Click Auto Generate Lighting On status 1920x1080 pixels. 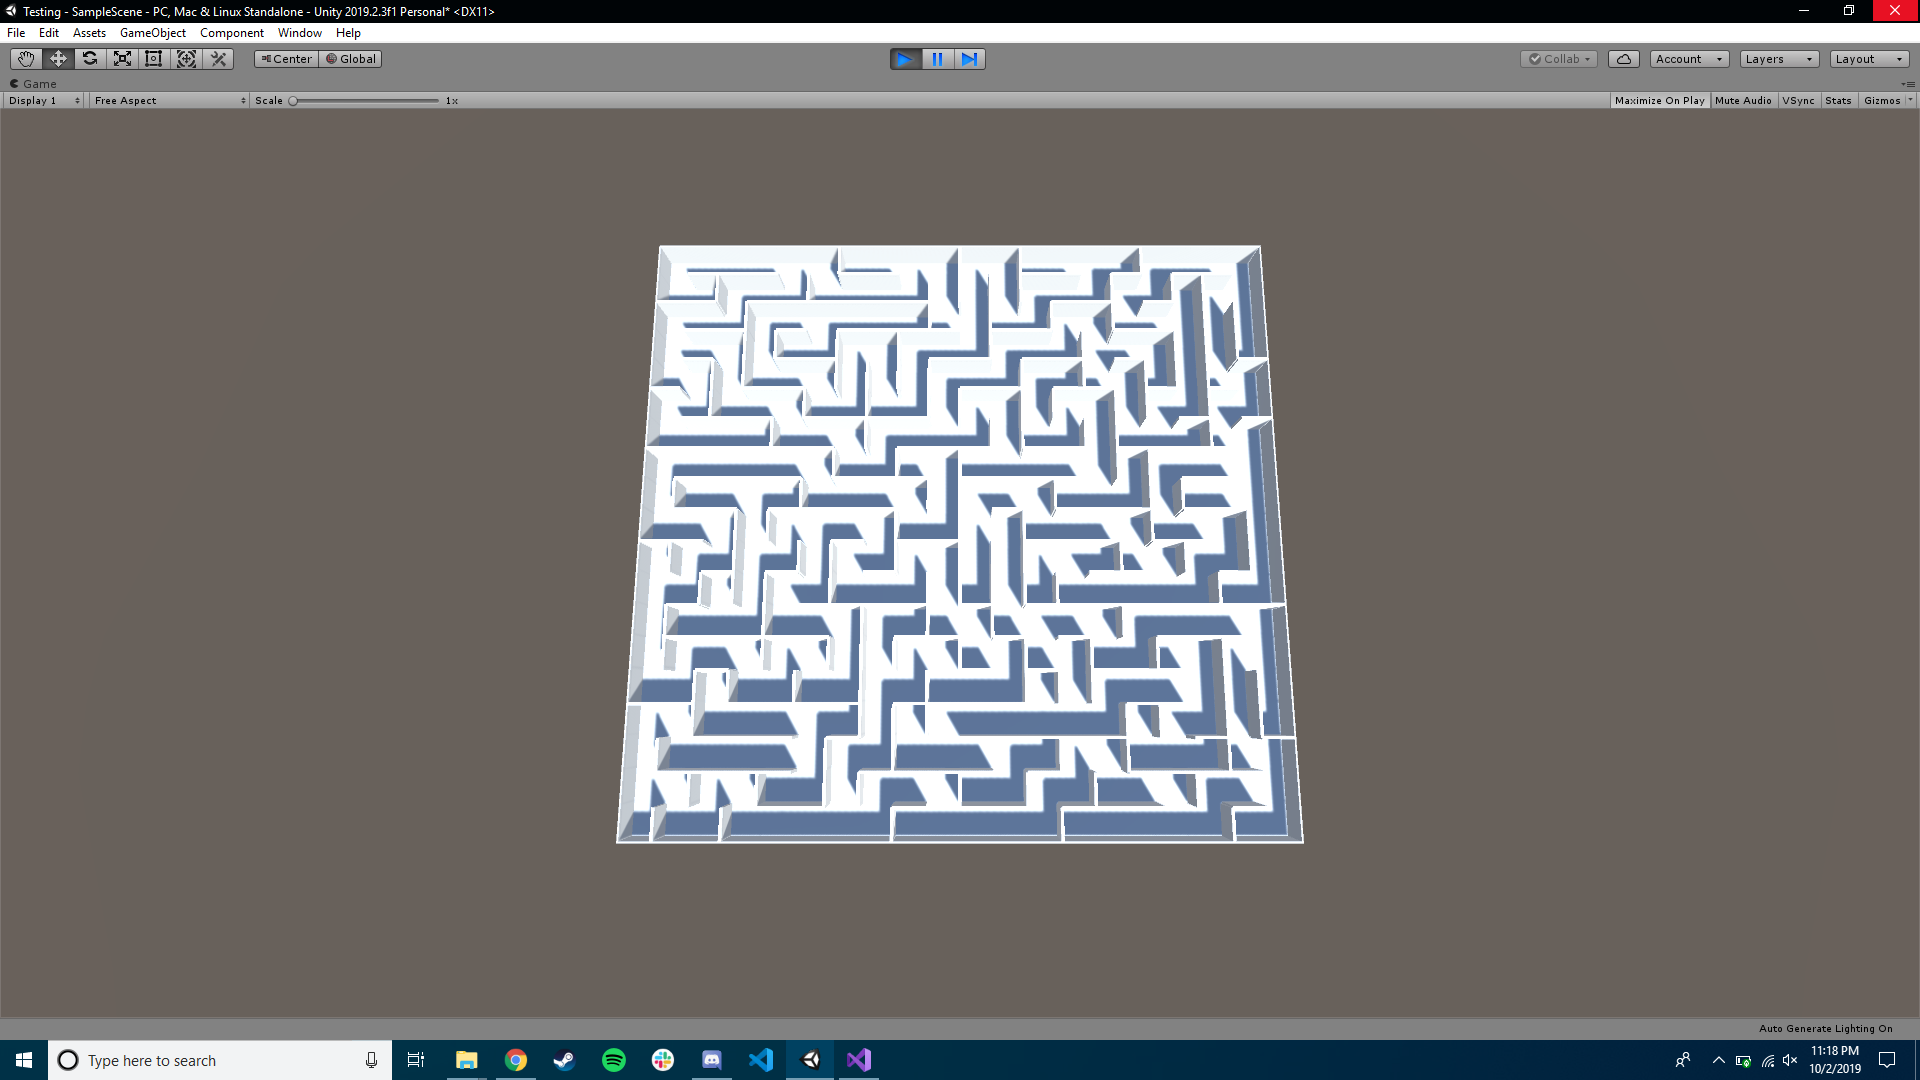(x=1825, y=1028)
